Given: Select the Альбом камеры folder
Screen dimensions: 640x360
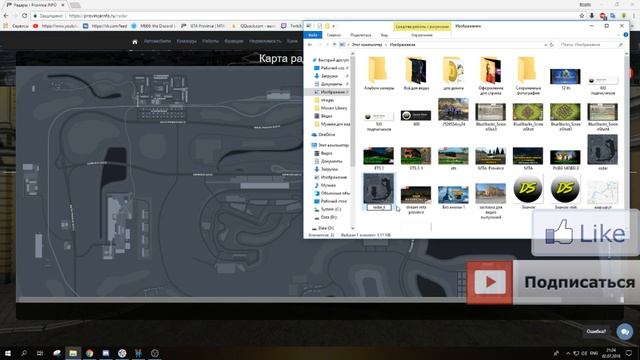Looking at the screenshot, I should [x=379, y=73].
